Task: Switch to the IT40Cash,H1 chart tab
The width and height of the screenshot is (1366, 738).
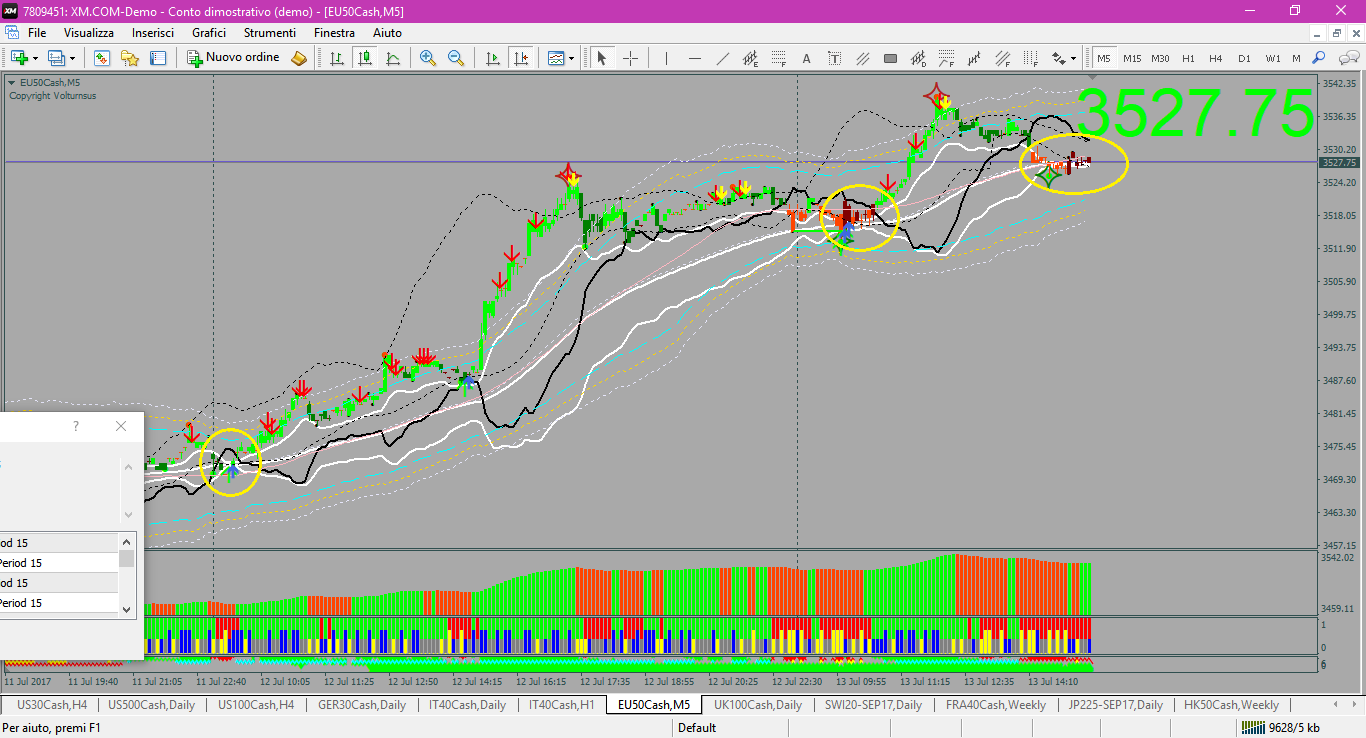Action: point(561,705)
